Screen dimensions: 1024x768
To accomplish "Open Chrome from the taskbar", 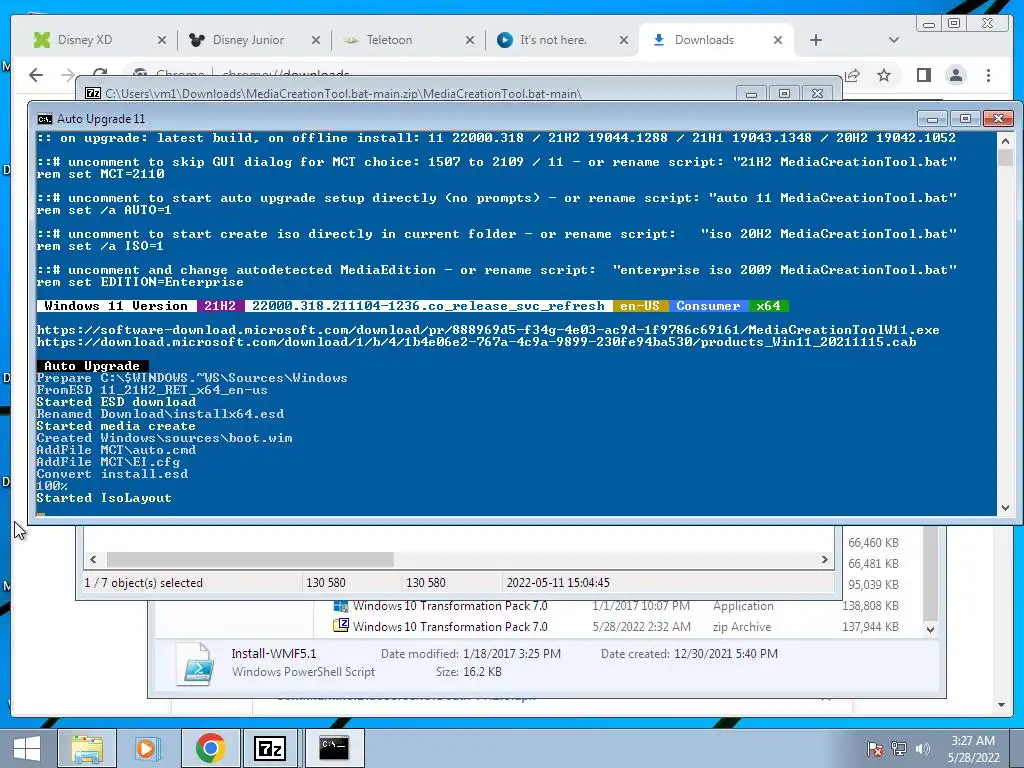I will click(x=210, y=748).
